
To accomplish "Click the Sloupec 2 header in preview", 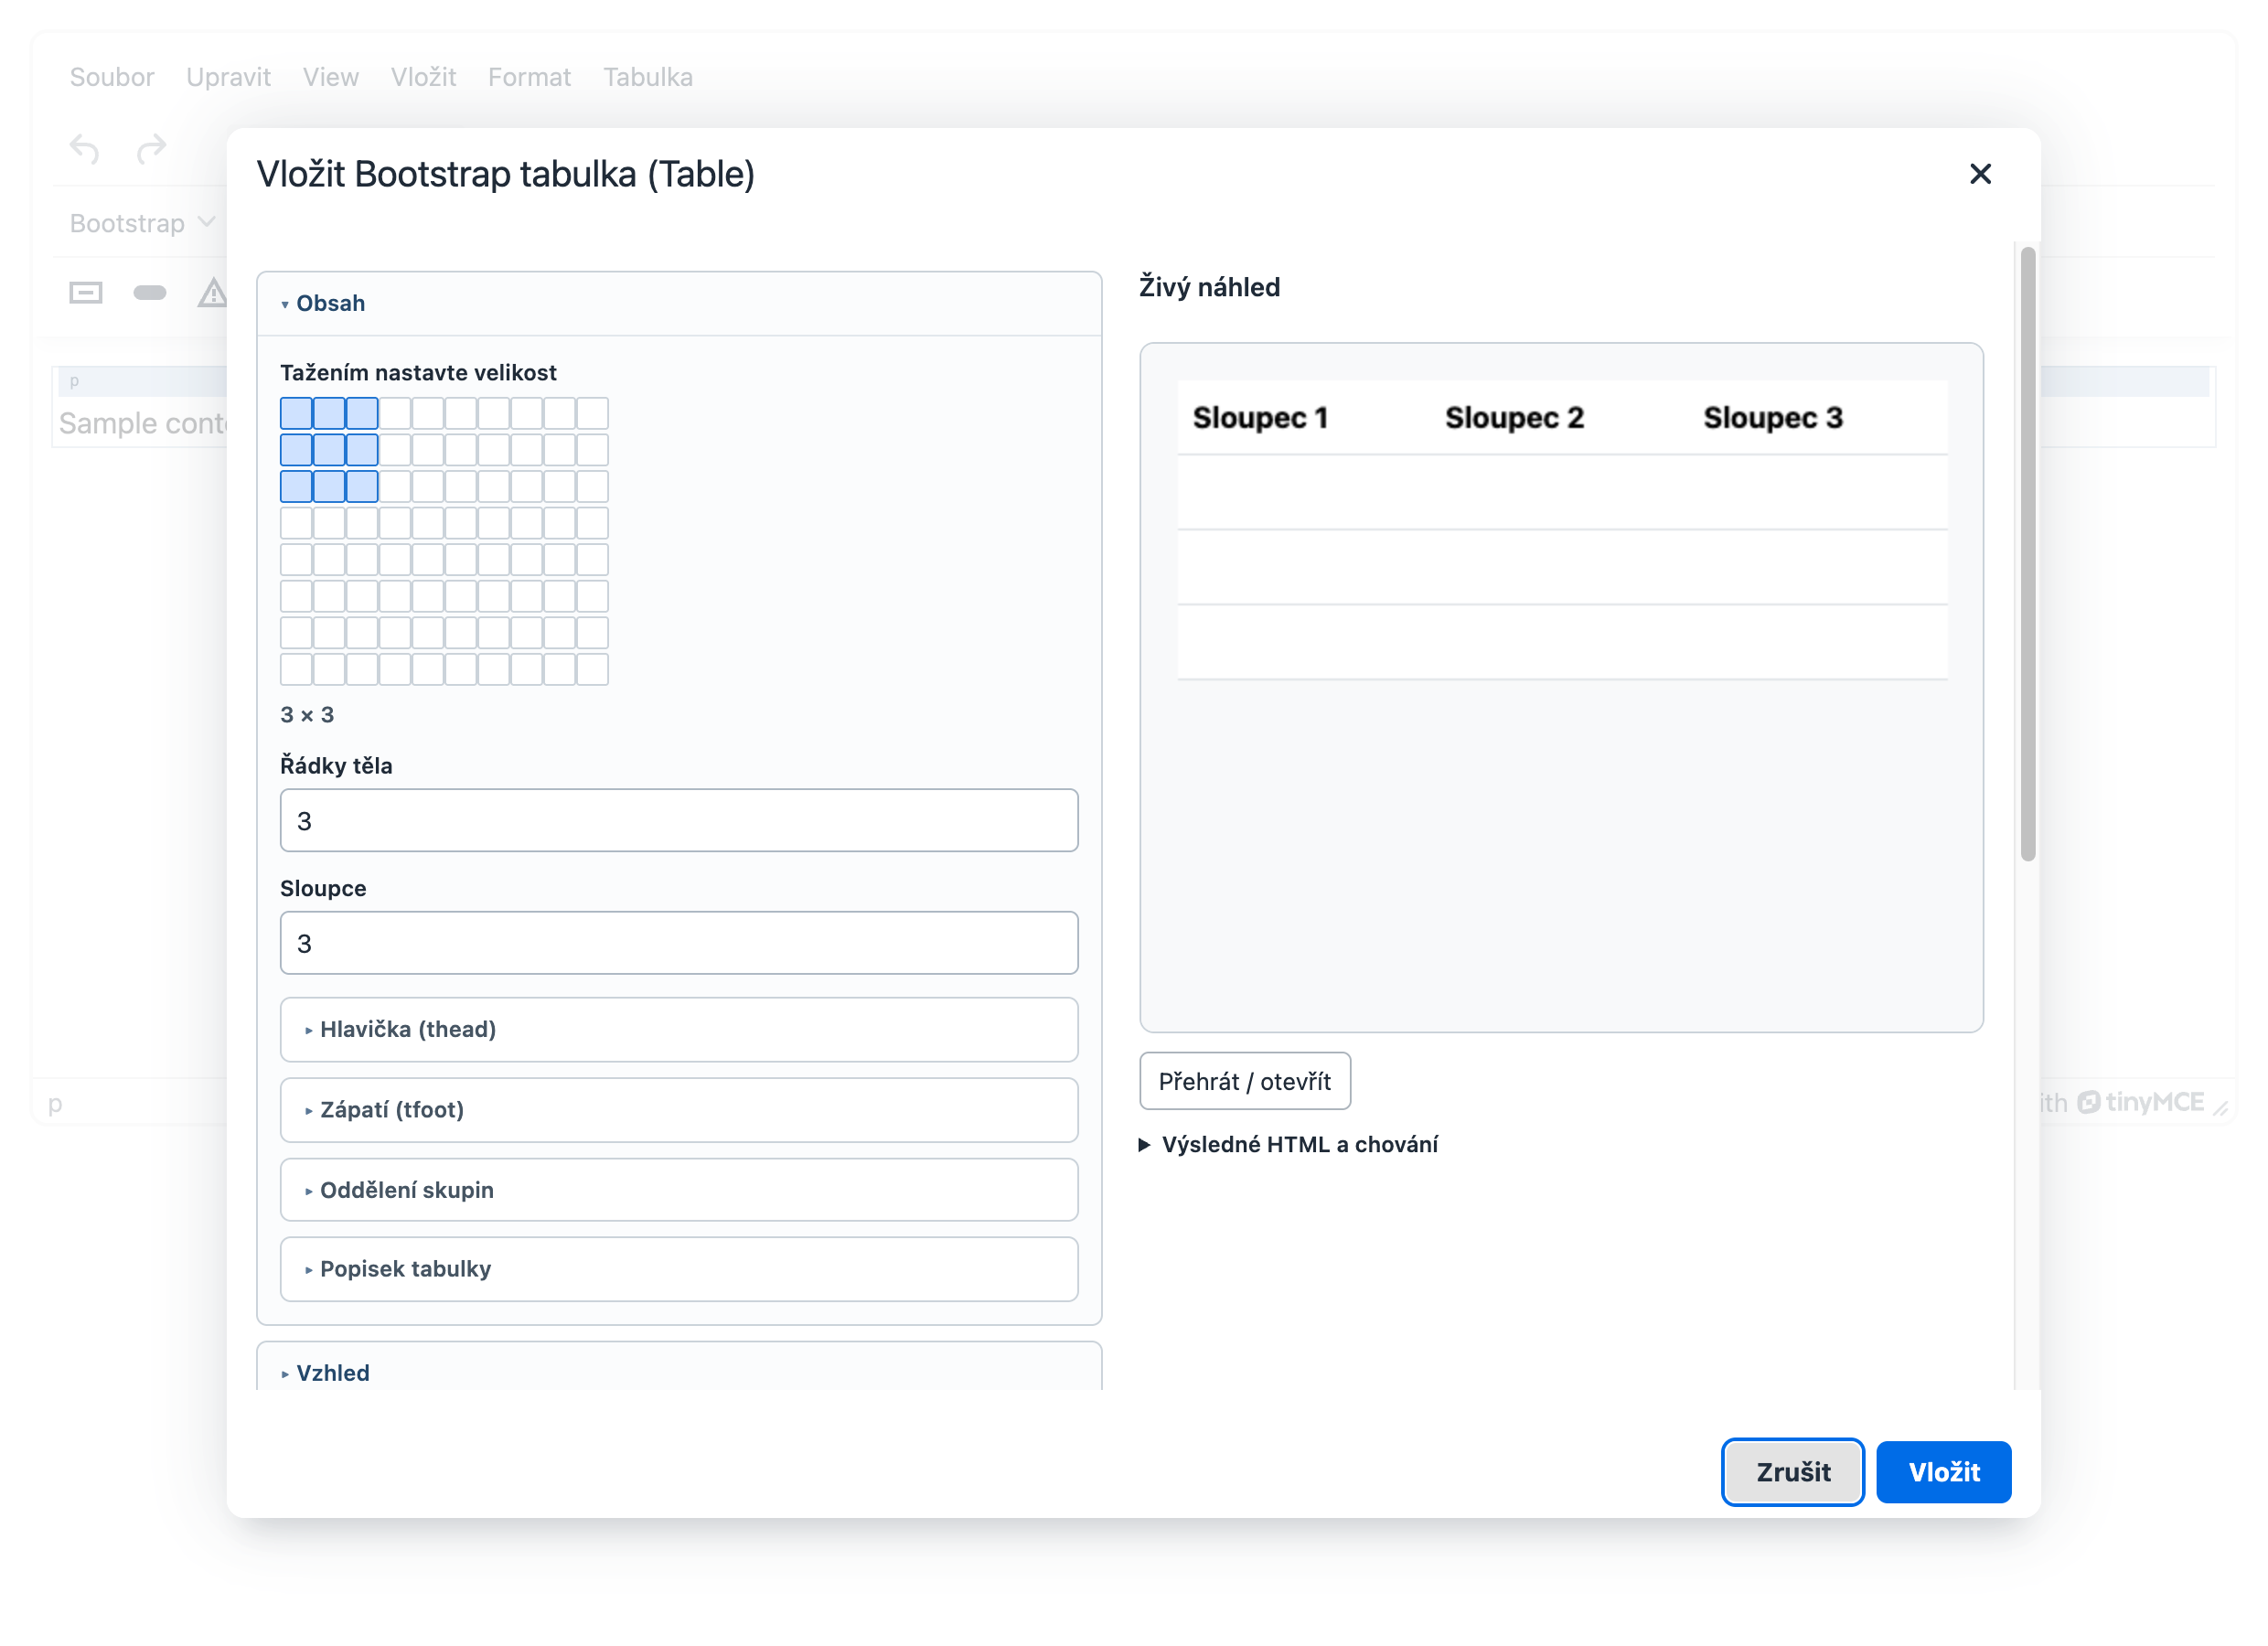I will (1514, 418).
